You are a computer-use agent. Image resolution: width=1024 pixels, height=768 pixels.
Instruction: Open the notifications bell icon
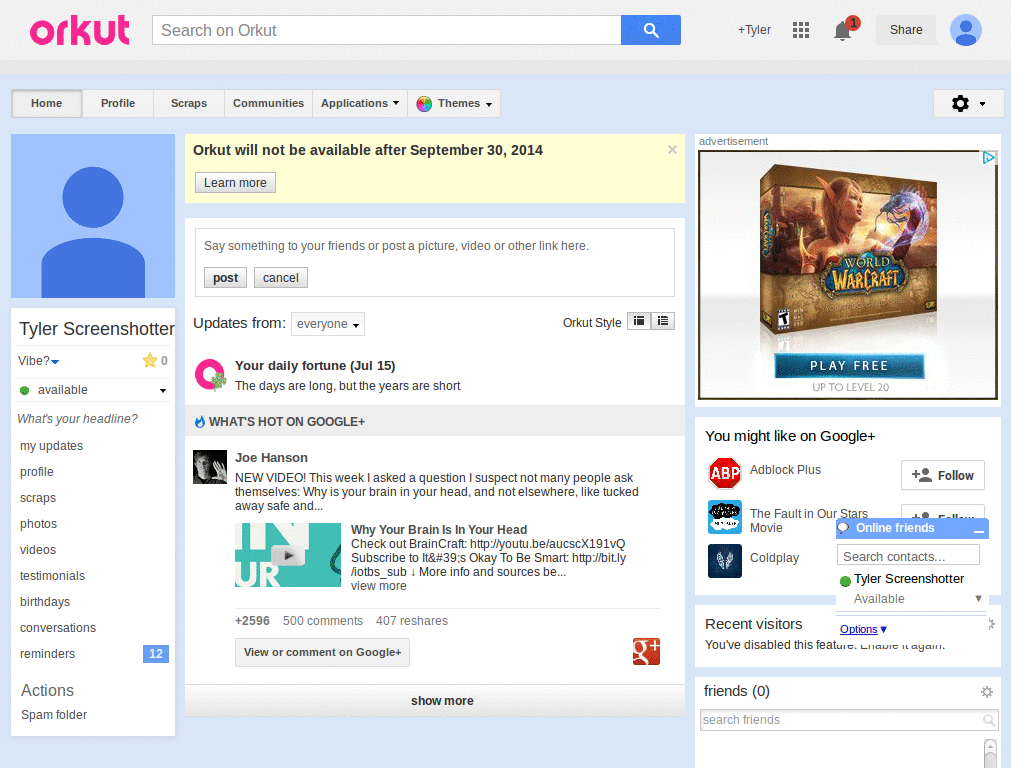[x=842, y=30]
